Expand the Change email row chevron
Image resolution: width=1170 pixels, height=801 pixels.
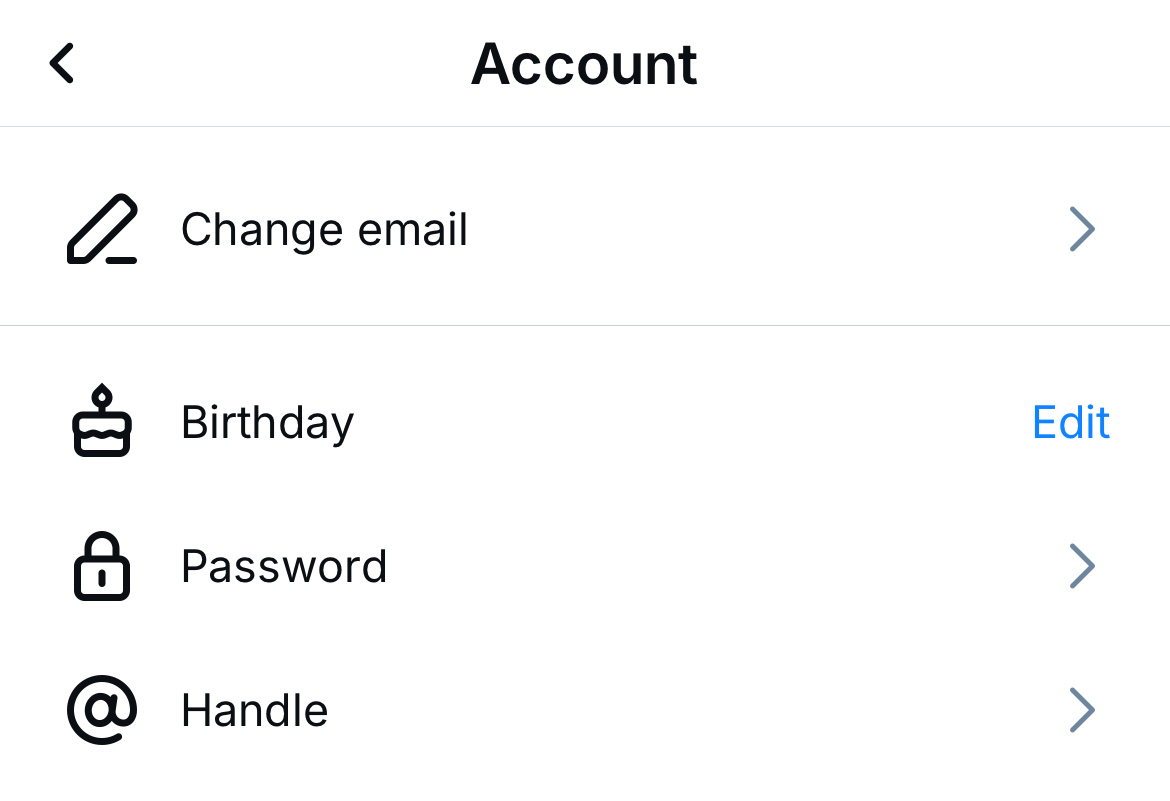tap(1083, 229)
